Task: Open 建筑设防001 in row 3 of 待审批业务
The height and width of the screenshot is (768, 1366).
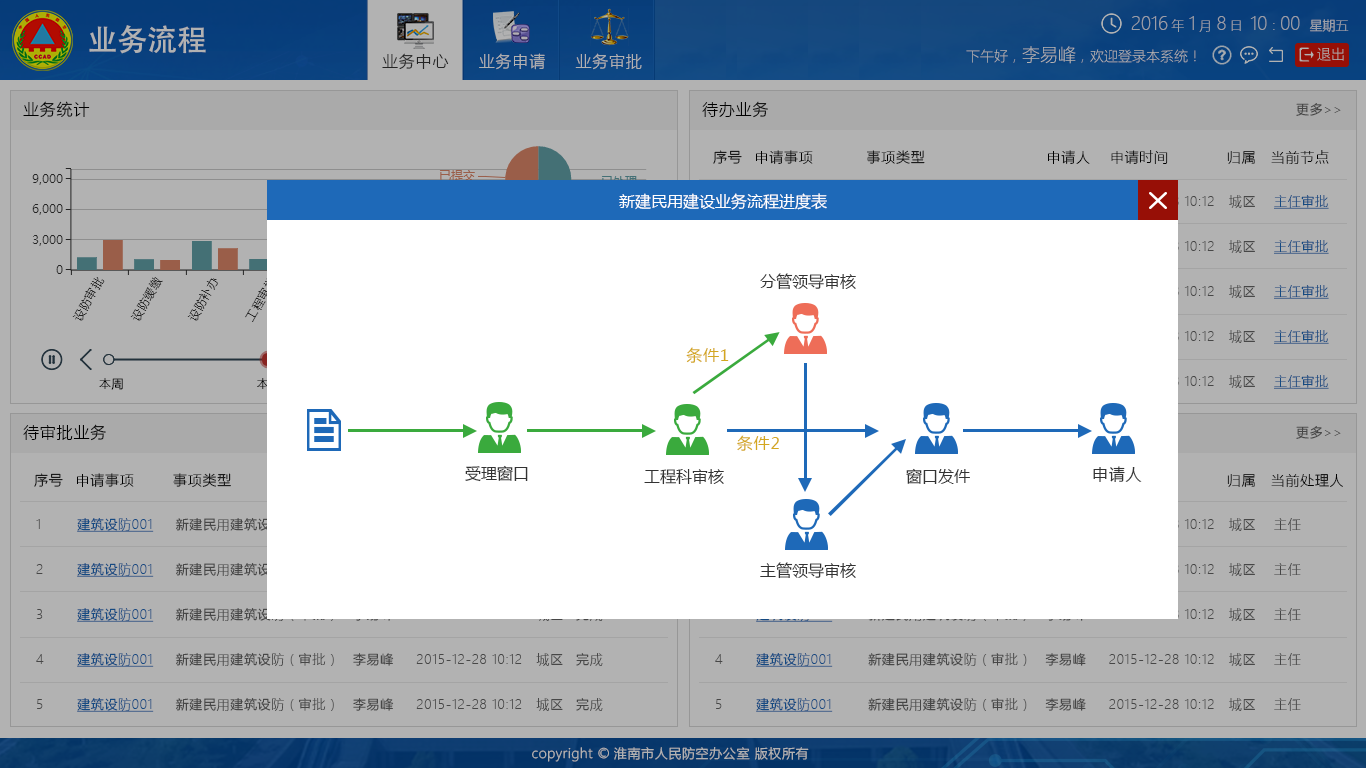Action: (115, 614)
